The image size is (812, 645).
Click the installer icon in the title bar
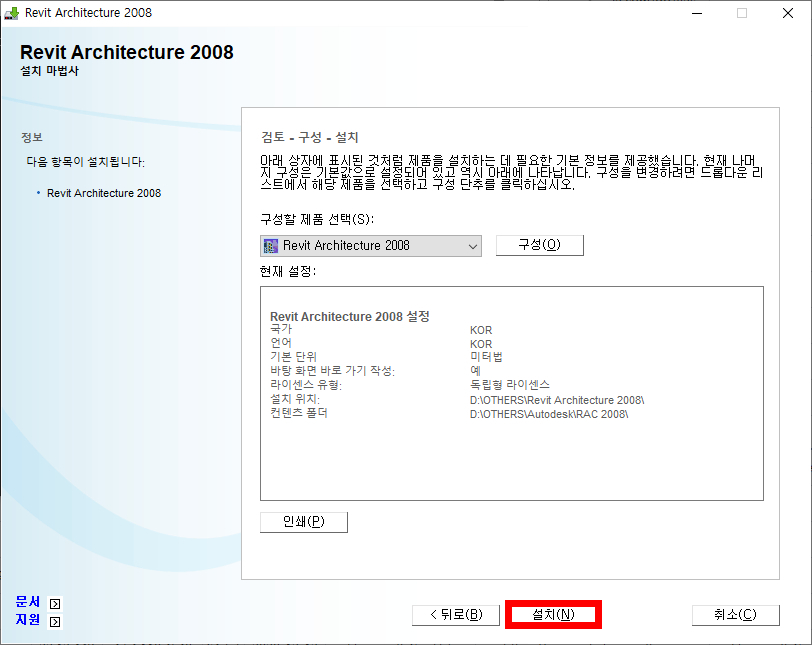11,13
